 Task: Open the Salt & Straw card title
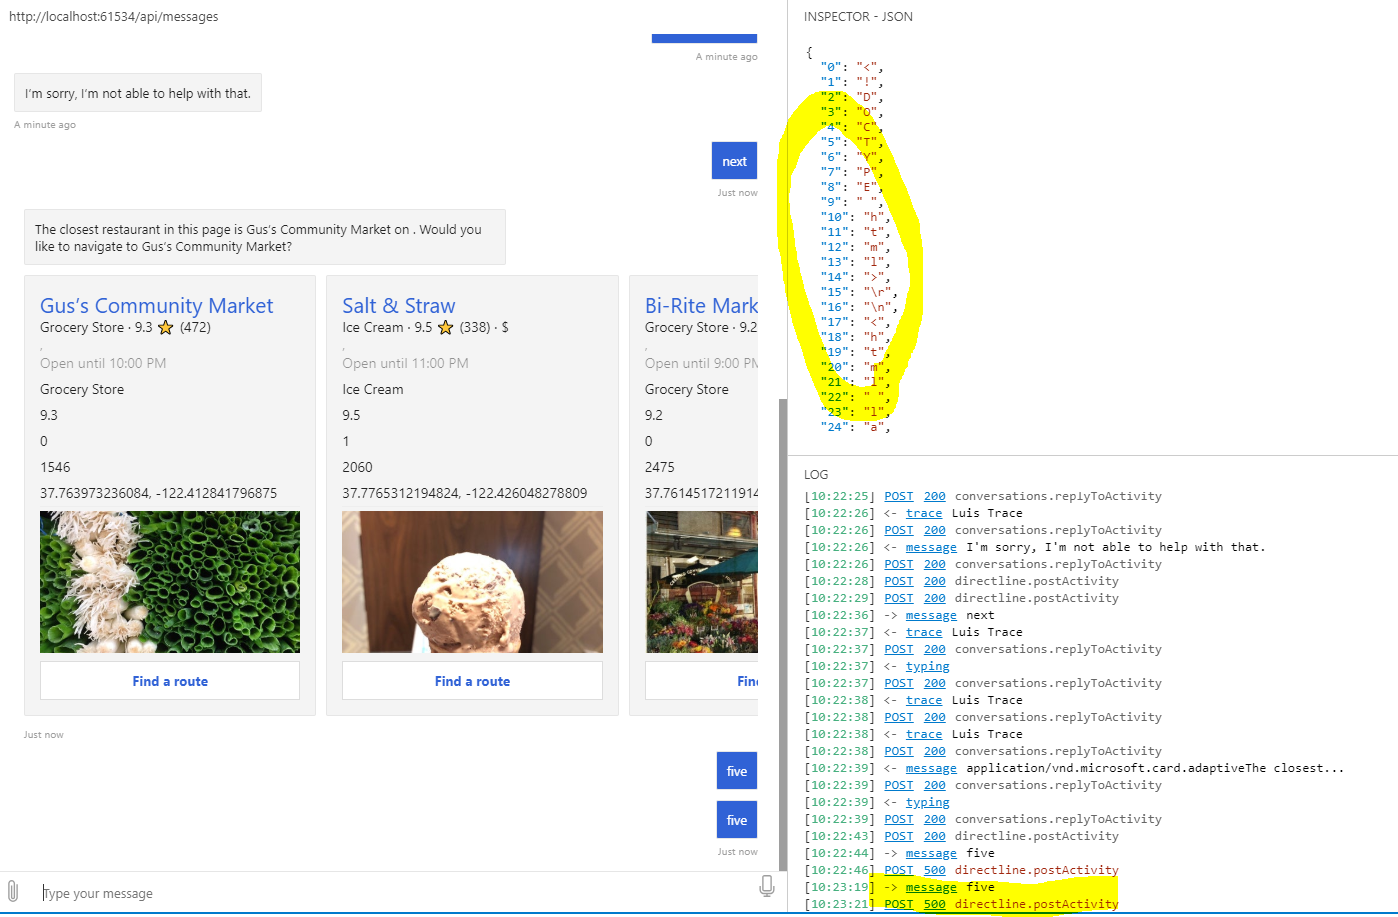(399, 306)
